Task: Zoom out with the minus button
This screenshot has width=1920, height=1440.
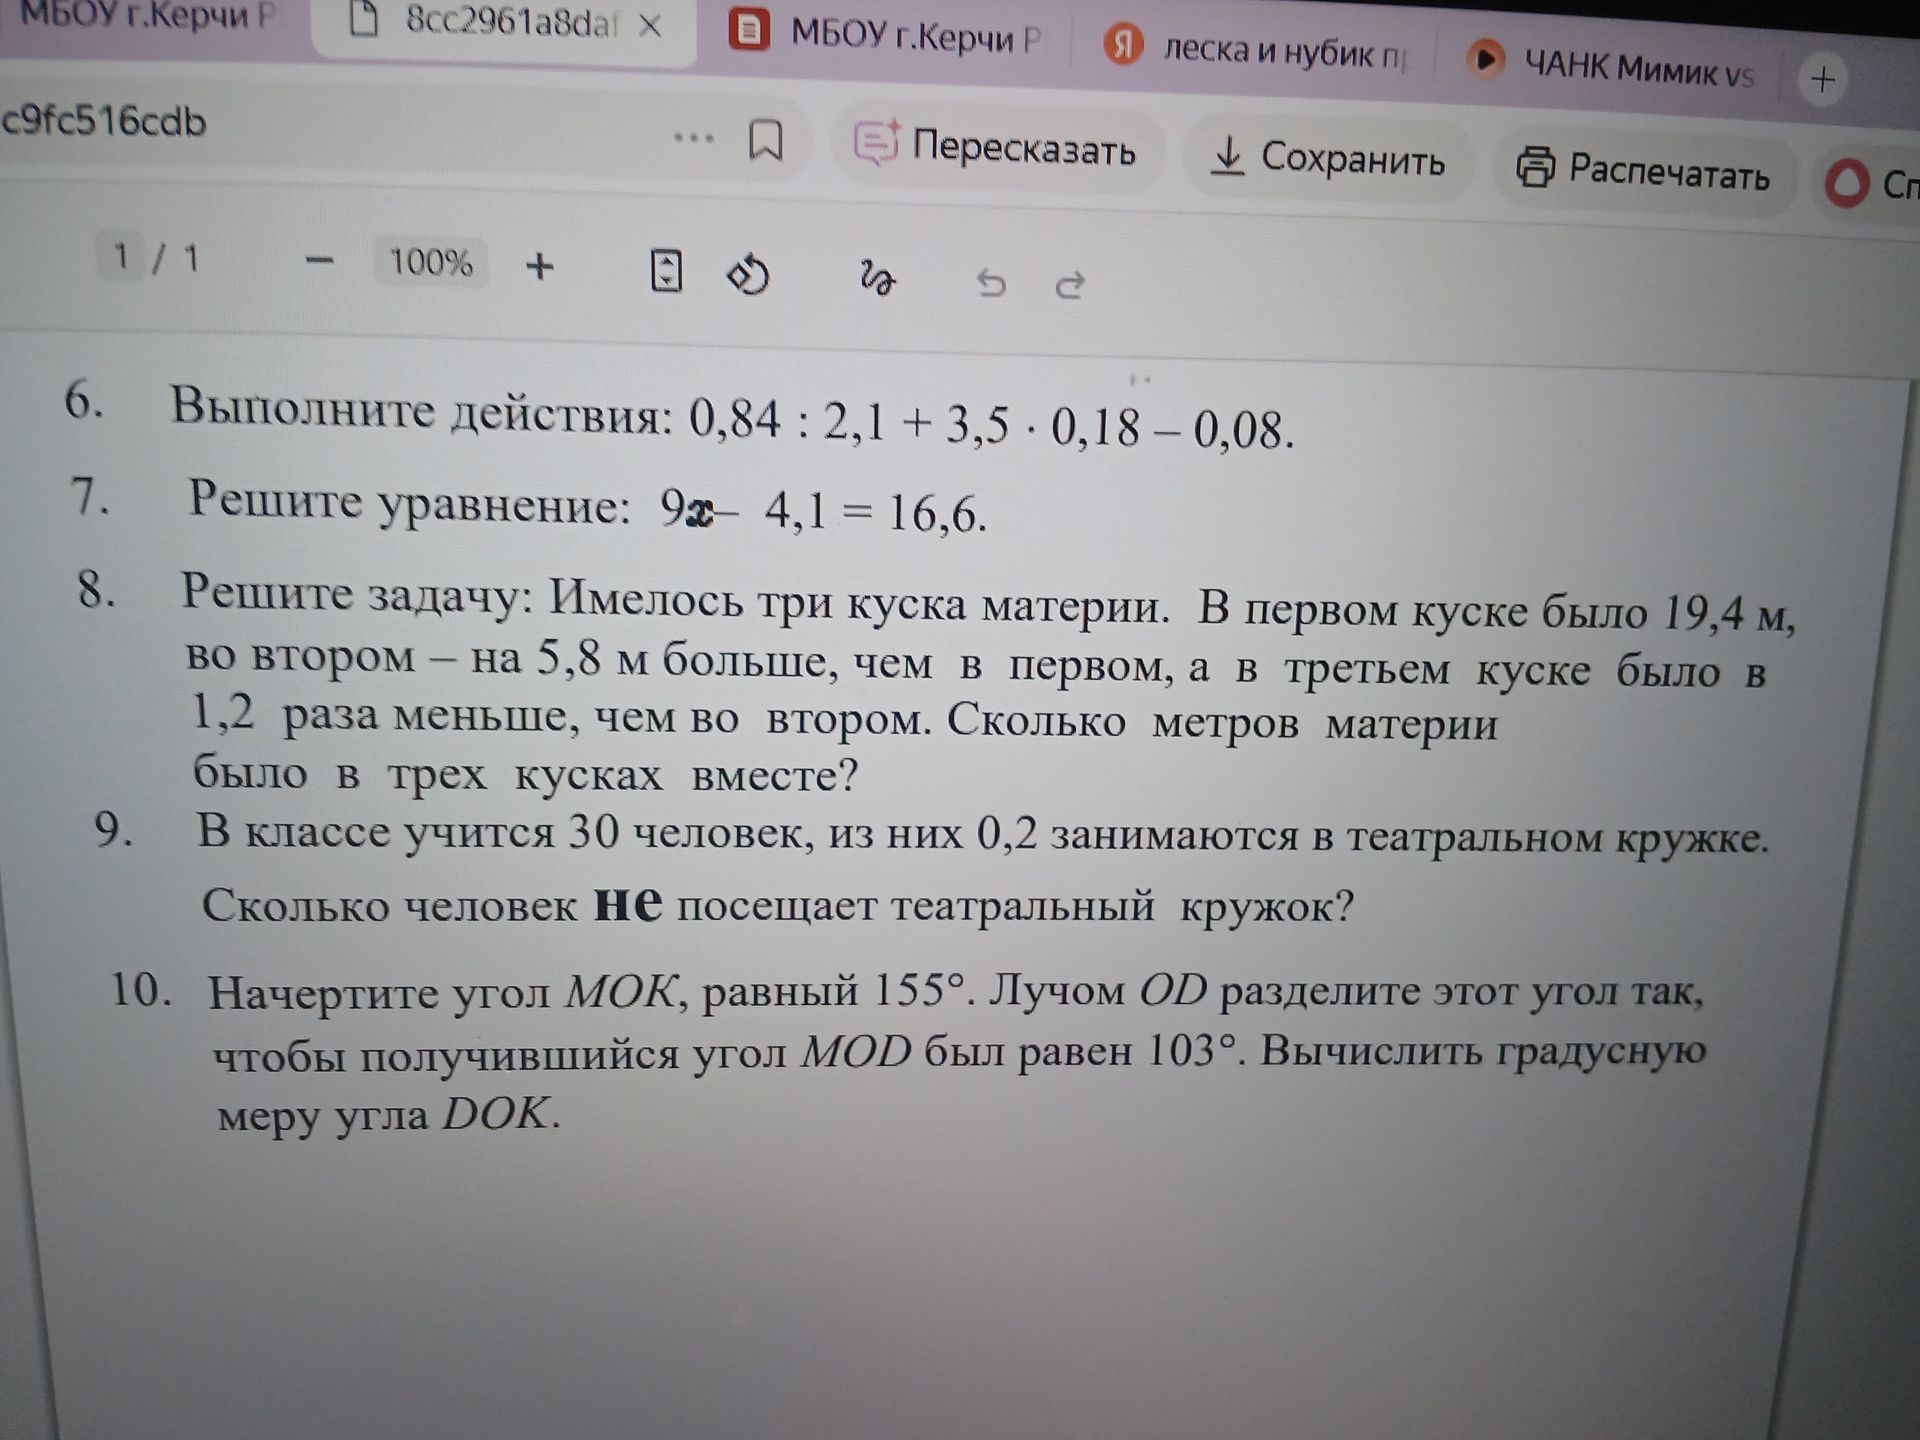Action: [319, 261]
